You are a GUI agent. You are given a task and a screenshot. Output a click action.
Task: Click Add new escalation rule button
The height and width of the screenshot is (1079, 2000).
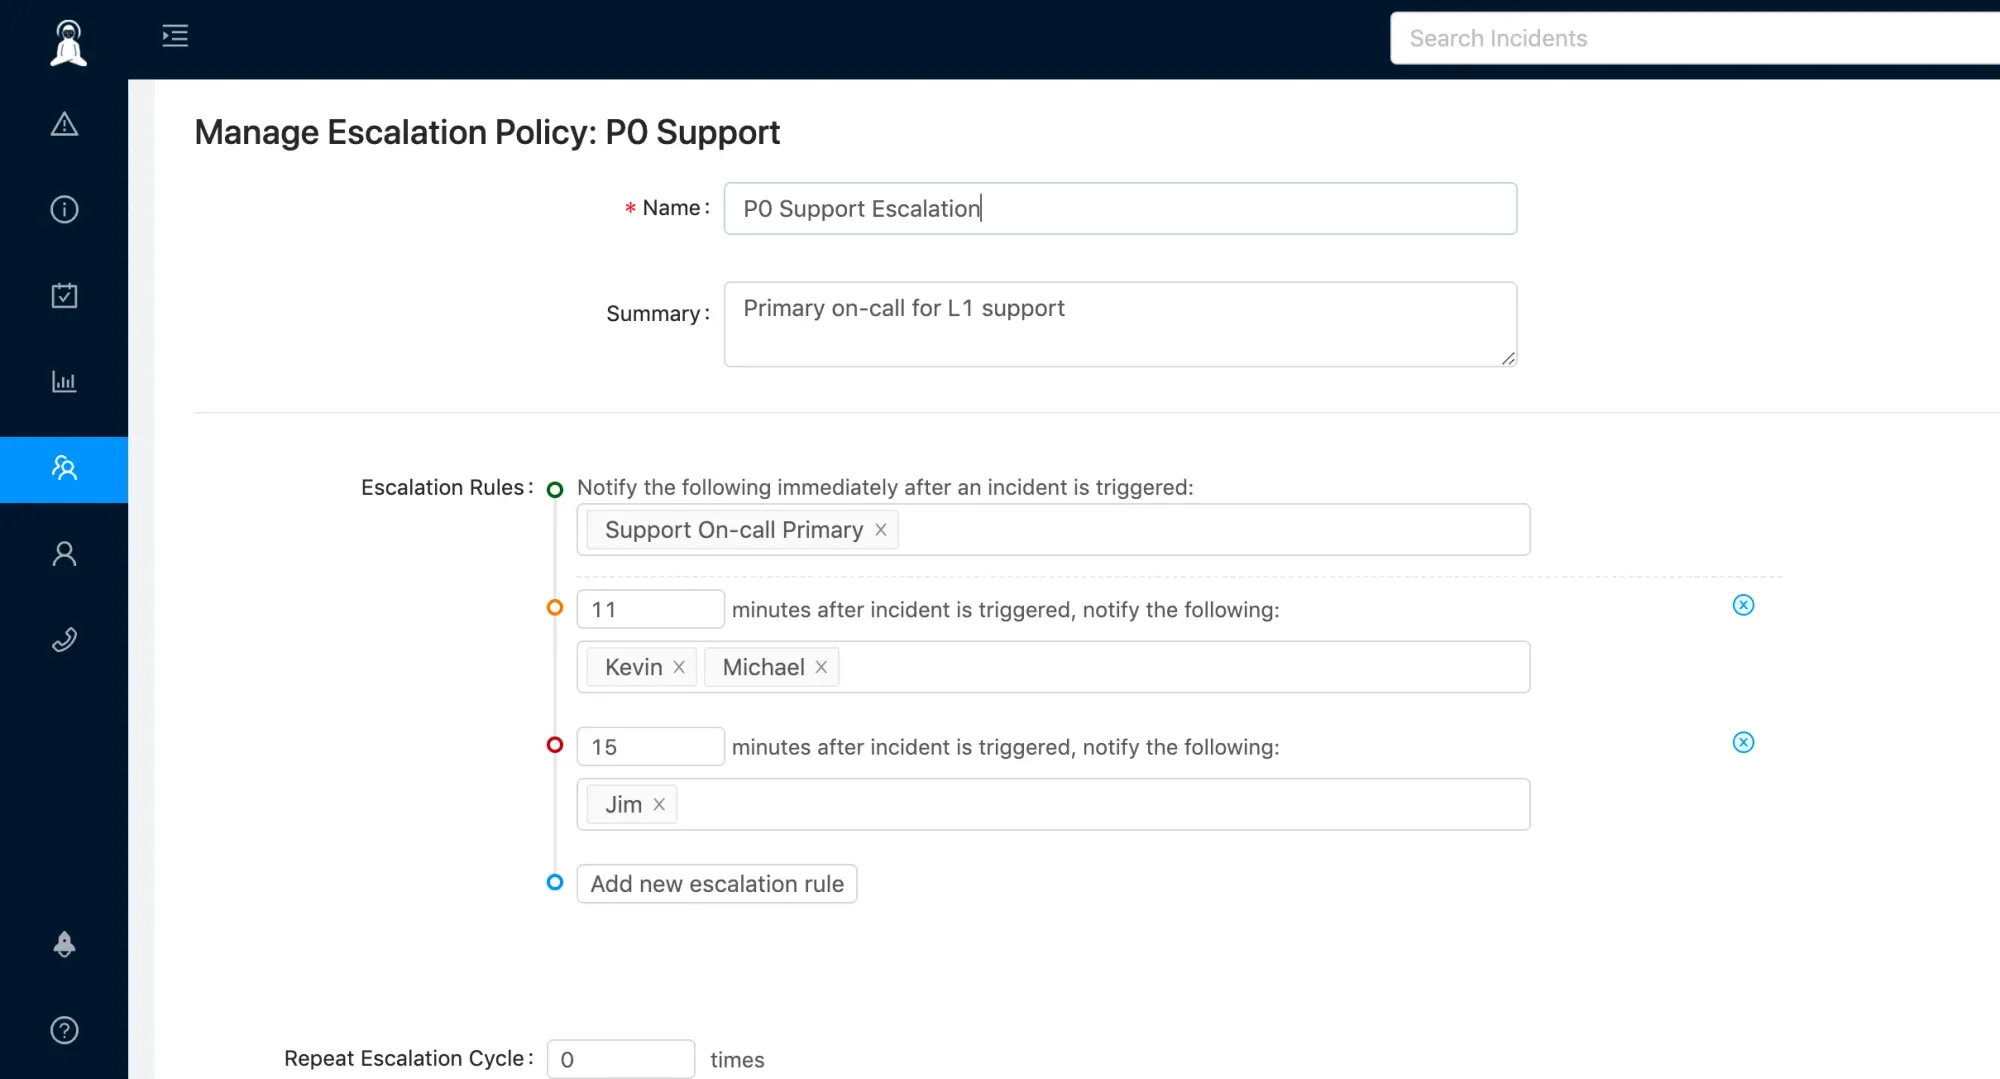(x=717, y=884)
